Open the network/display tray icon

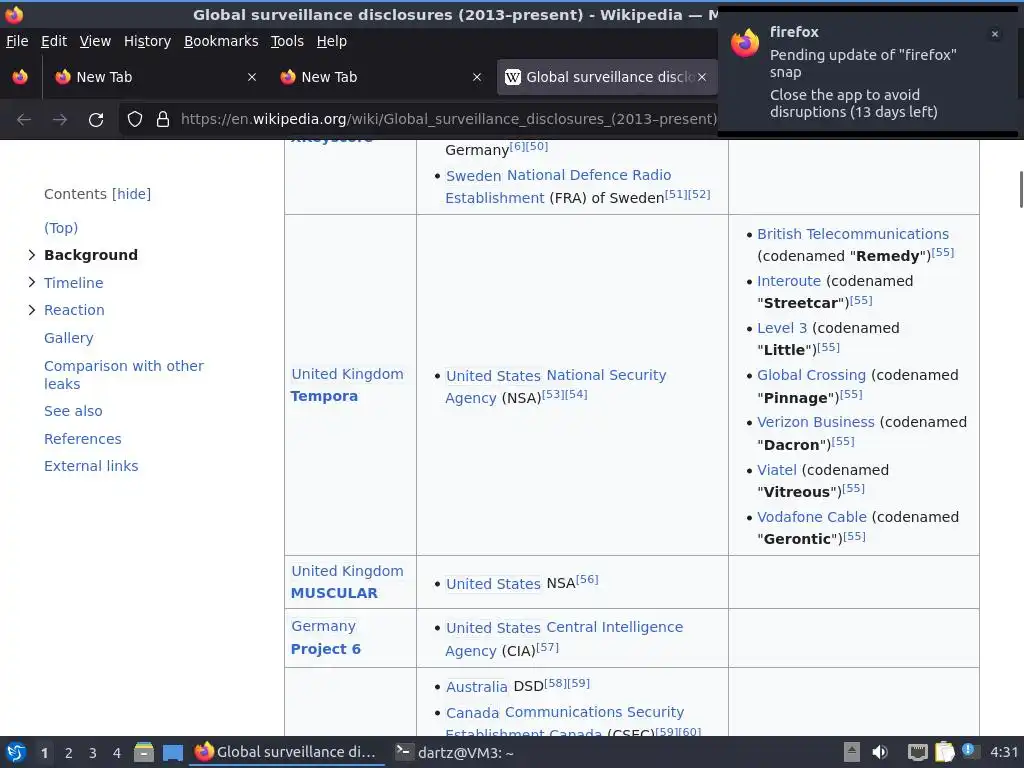918,752
